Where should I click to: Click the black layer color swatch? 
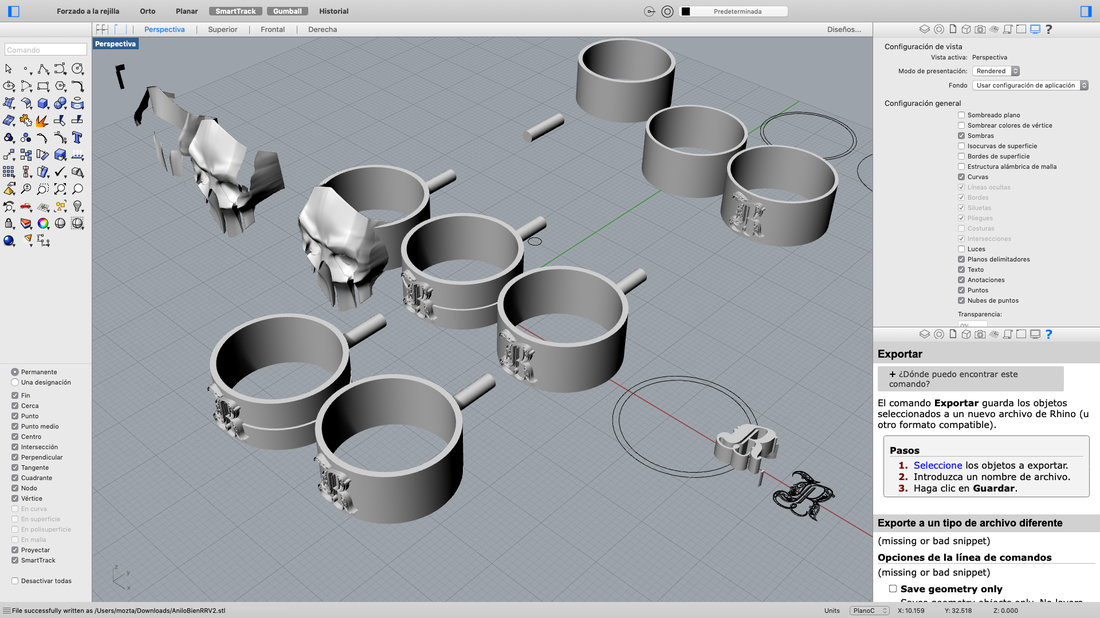point(686,11)
